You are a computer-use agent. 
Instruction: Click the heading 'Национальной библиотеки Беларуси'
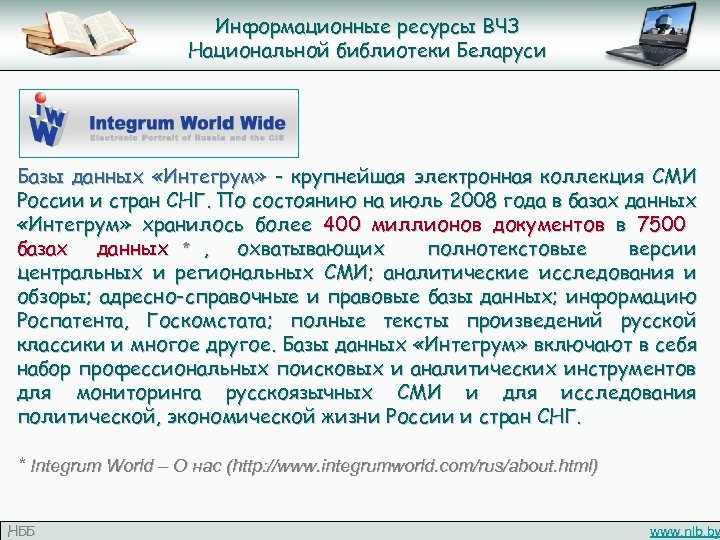367,51
